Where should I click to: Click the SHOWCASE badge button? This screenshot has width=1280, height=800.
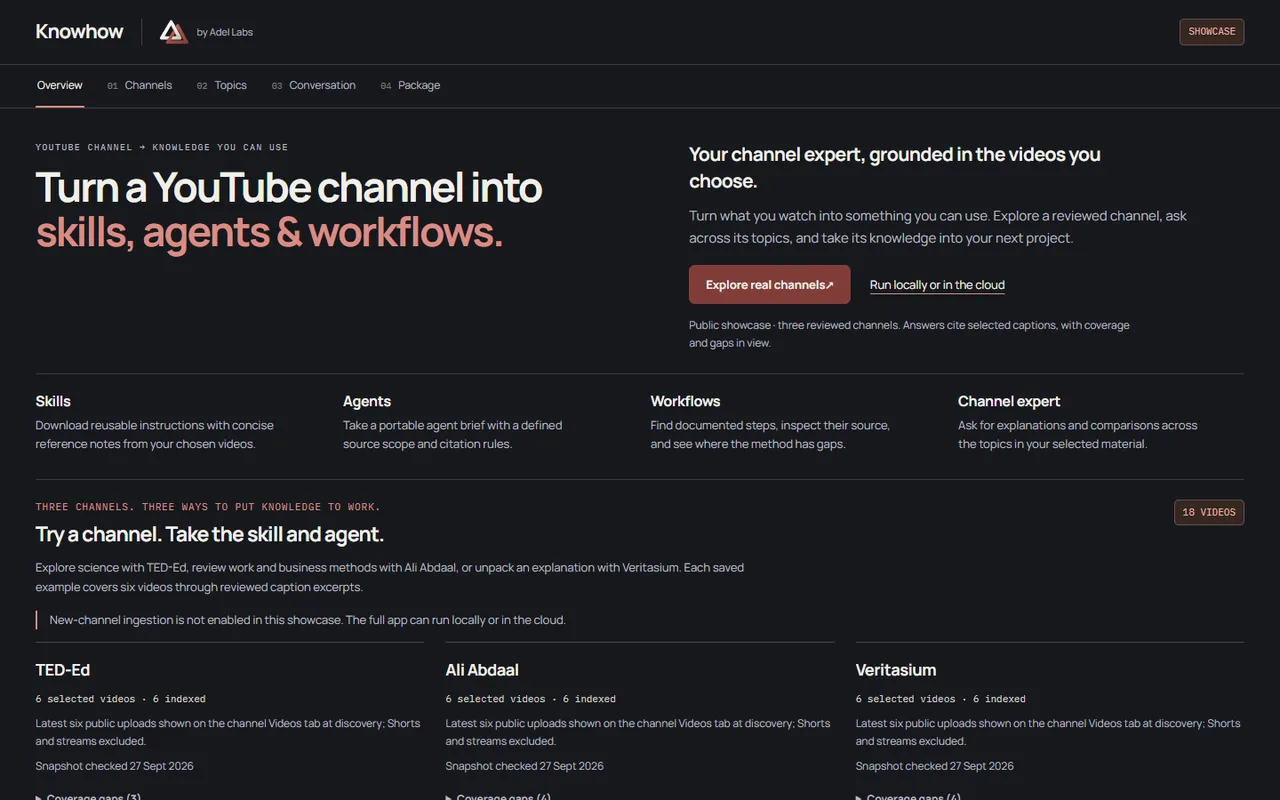click(1212, 32)
